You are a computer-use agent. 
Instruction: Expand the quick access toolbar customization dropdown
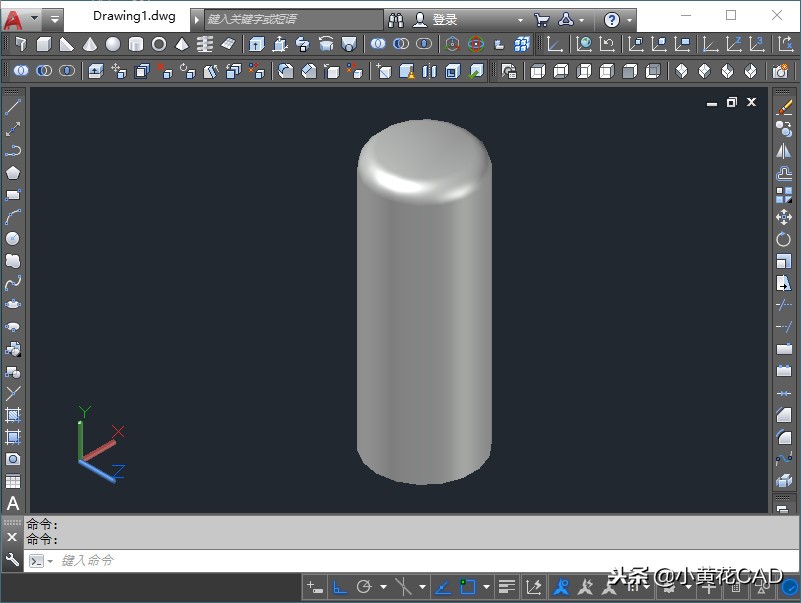click(54, 19)
